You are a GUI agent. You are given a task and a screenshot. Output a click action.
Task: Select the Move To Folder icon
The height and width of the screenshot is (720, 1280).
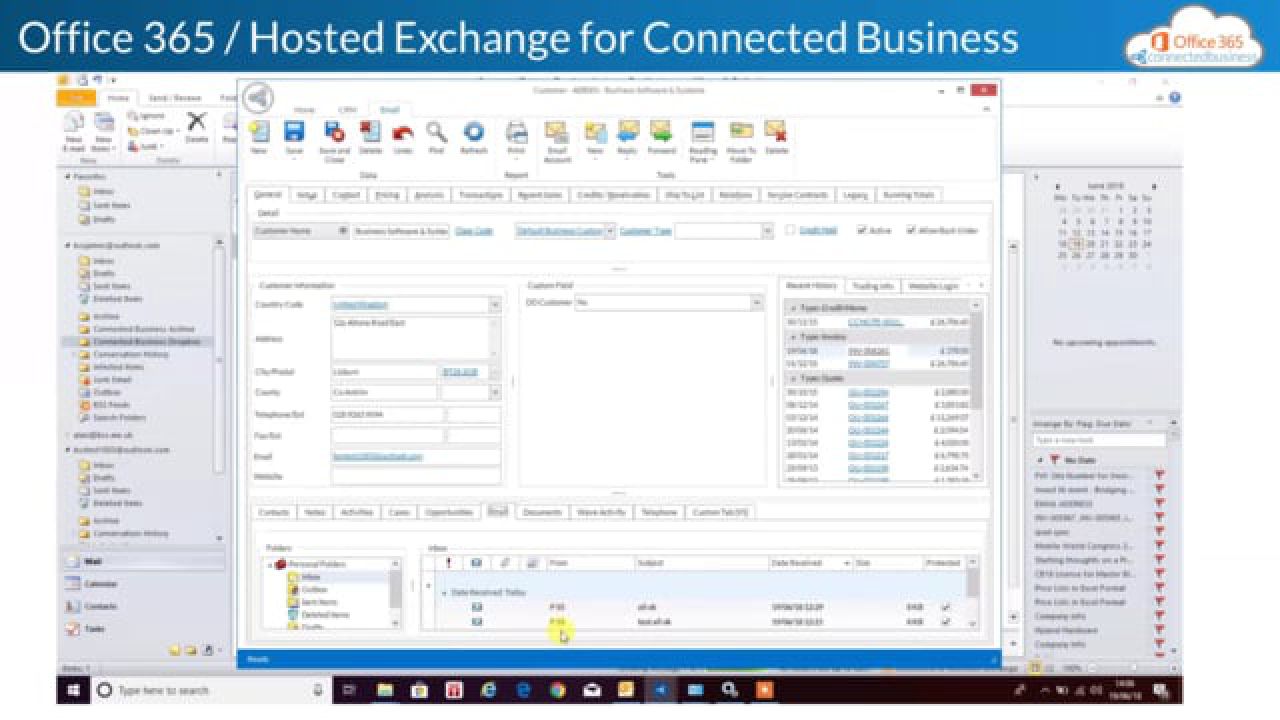742,137
